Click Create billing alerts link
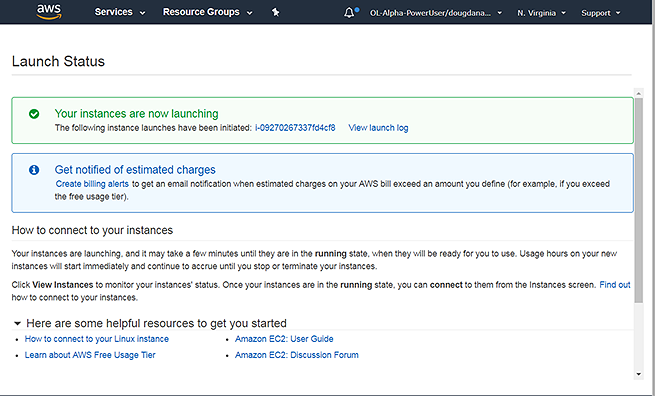This screenshot has width=655, height=396. click(92, 184)
